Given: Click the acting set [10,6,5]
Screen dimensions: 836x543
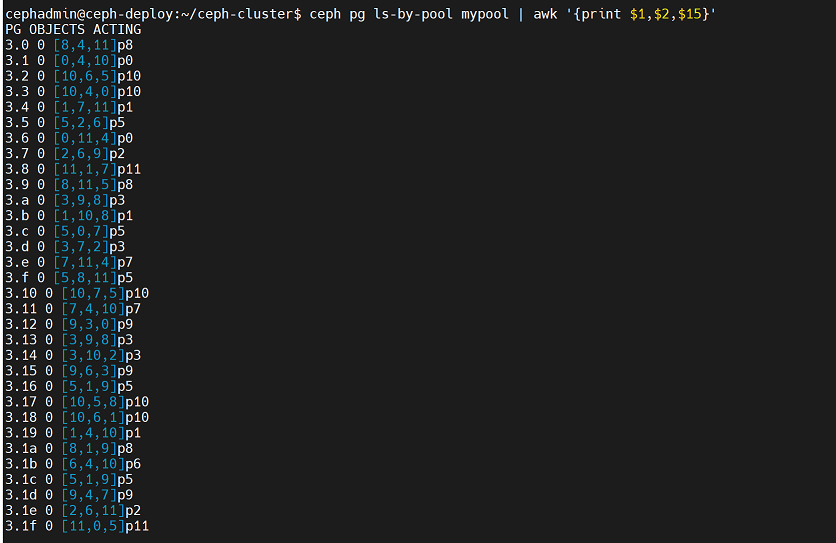Looking at the screenshot, I should [85, 76].
